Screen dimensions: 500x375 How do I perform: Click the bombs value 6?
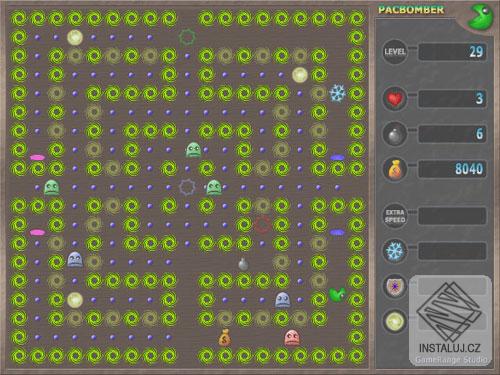[x=479, y=134]
